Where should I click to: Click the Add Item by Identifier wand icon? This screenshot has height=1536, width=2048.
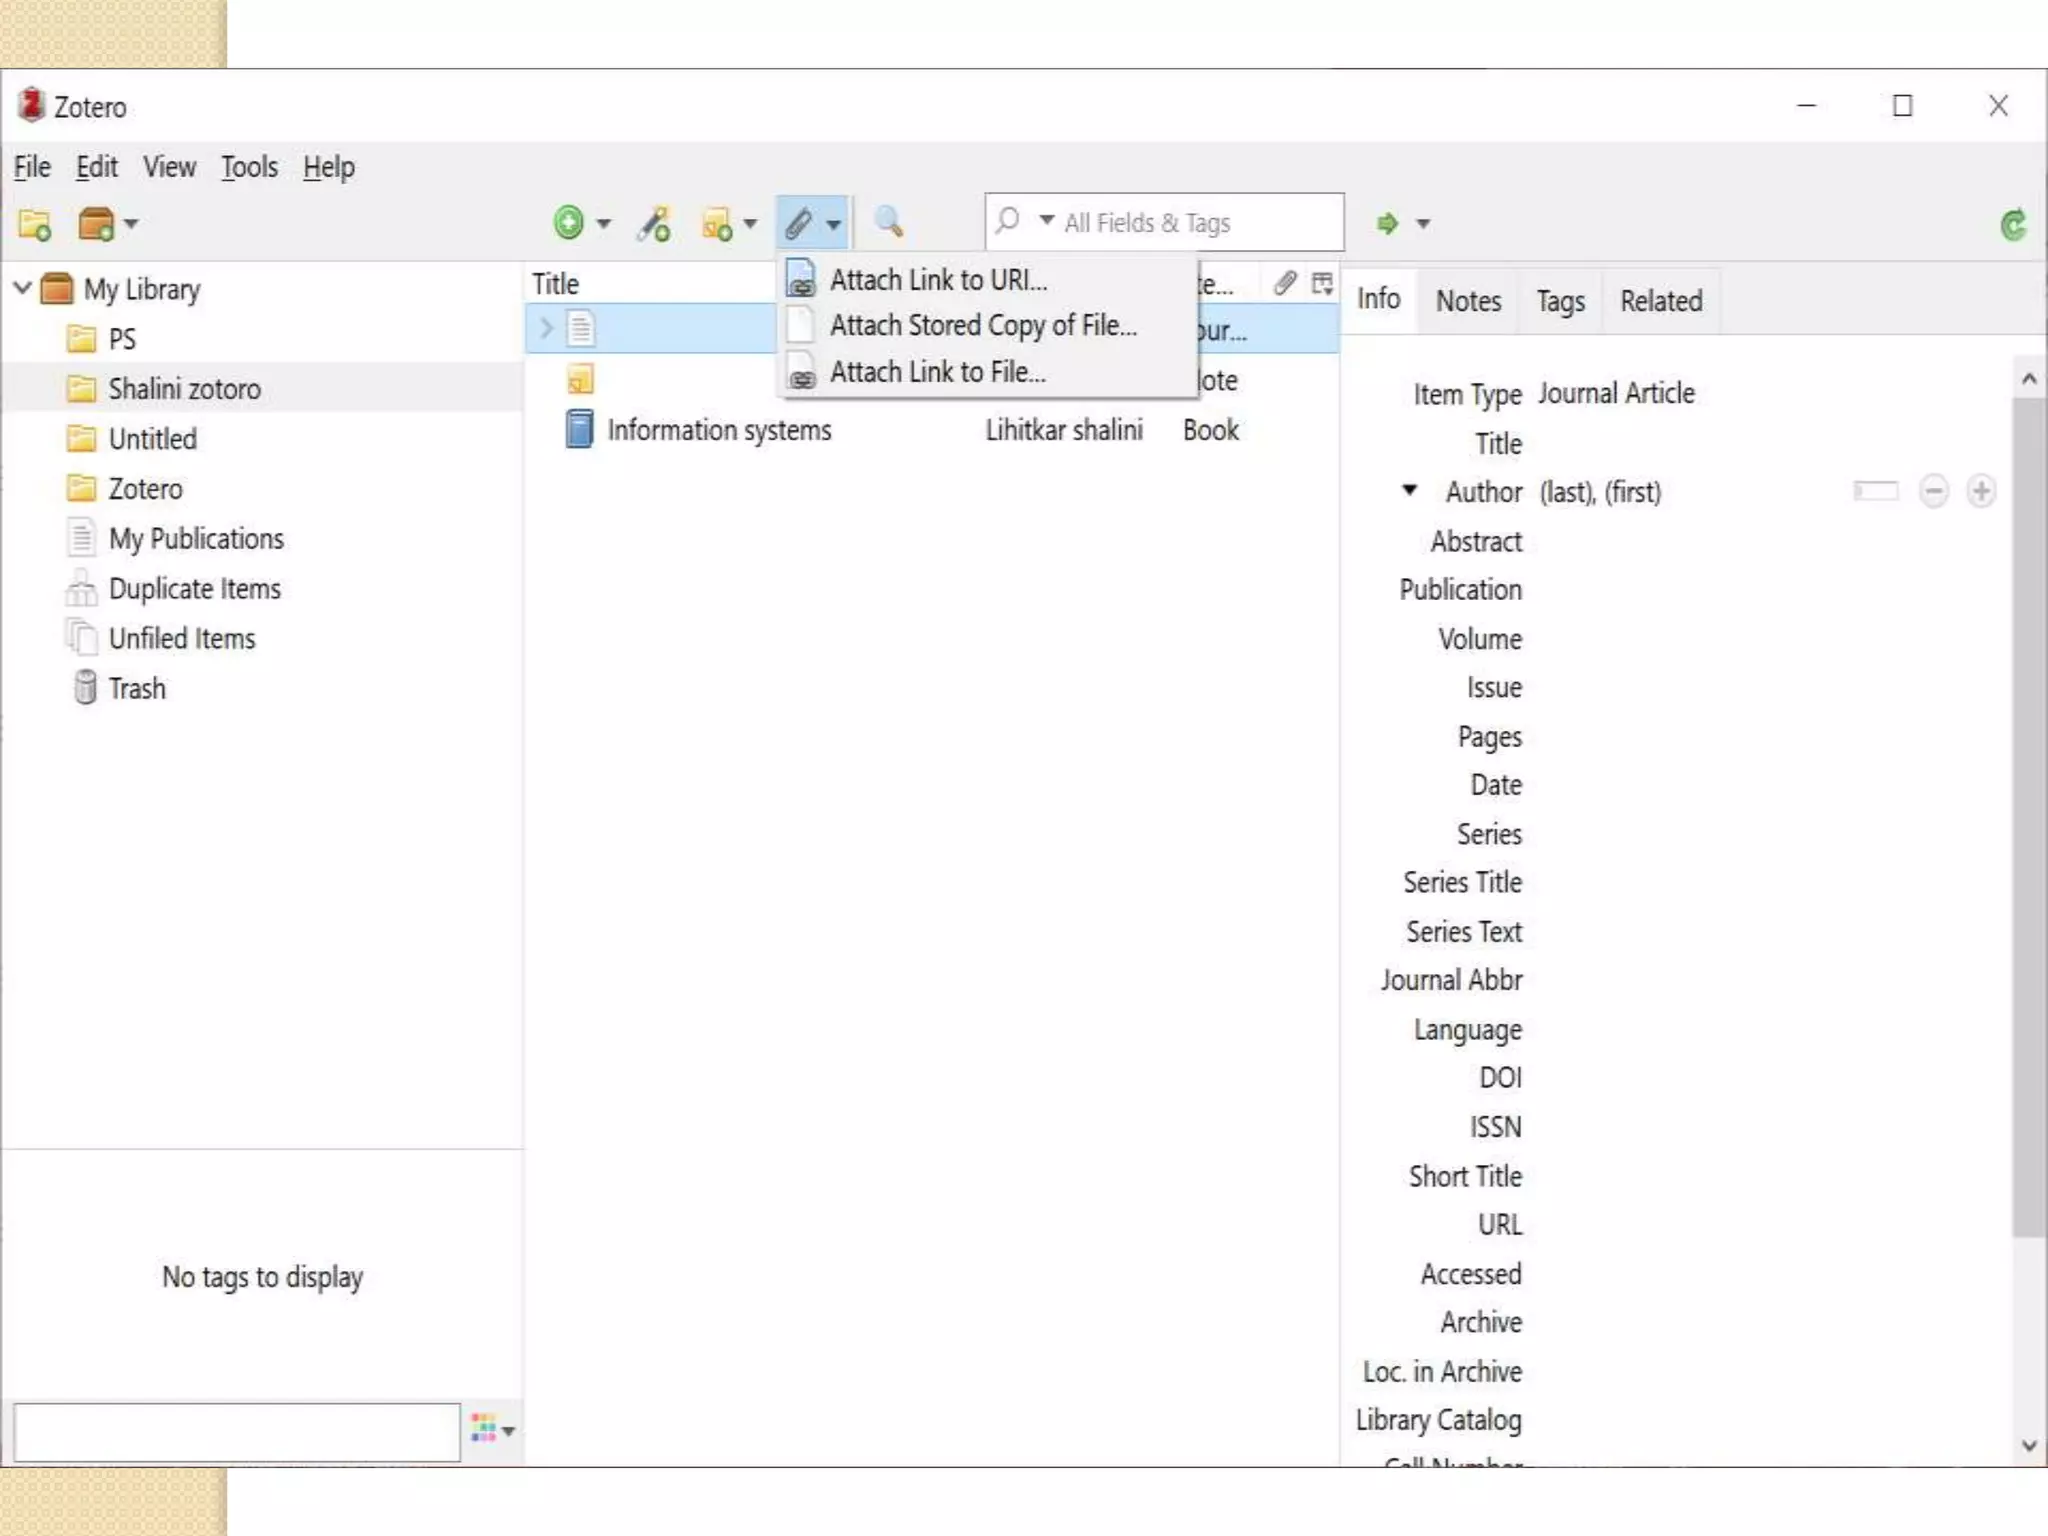(x=655, y=224)
